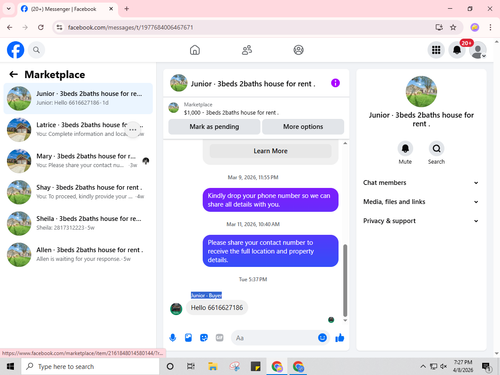This screenshot has height=375, width=500.
Task: Open the Facebook logo home link
Action: 15,50
